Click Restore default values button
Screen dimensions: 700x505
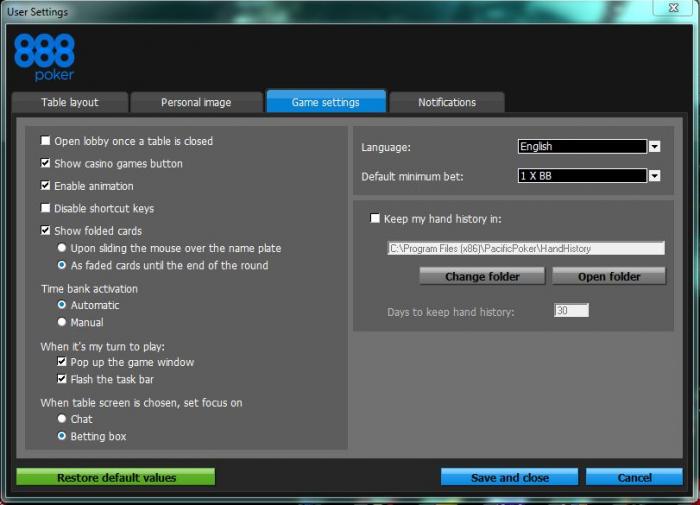tap(116, 477)
